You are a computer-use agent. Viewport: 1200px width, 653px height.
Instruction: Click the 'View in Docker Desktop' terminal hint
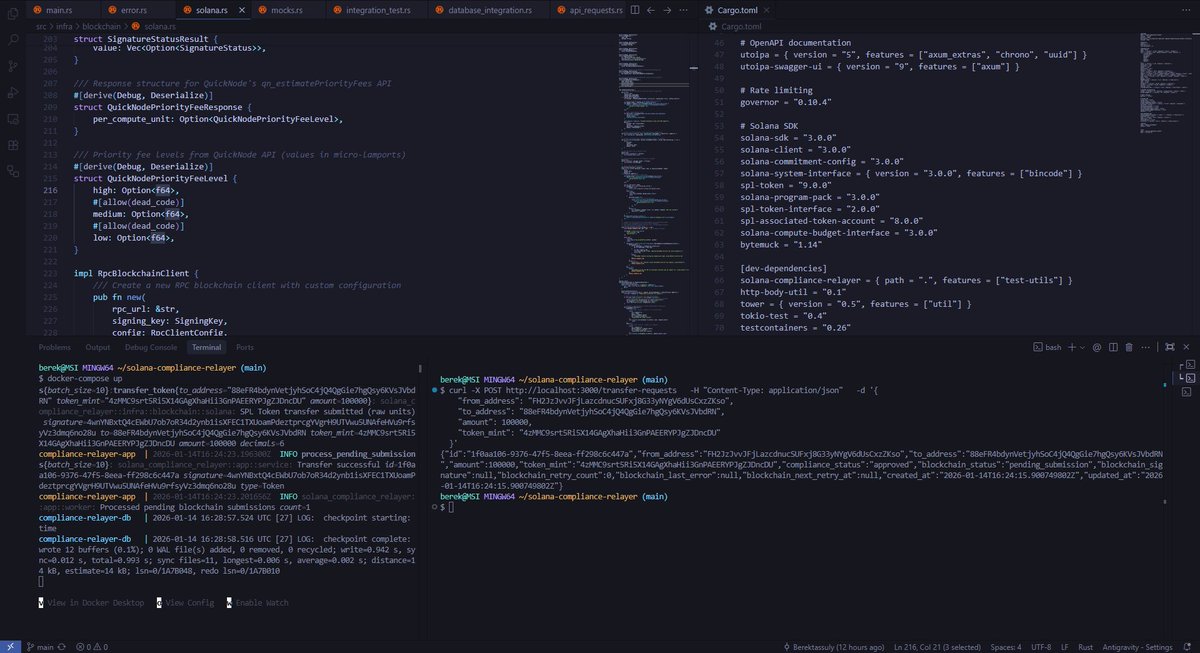[x=91, y=603]
